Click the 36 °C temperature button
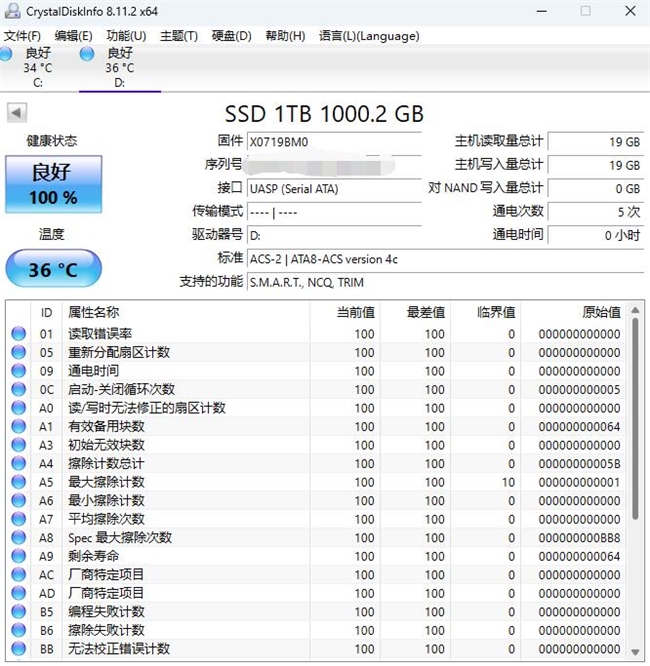 (53, 270)
